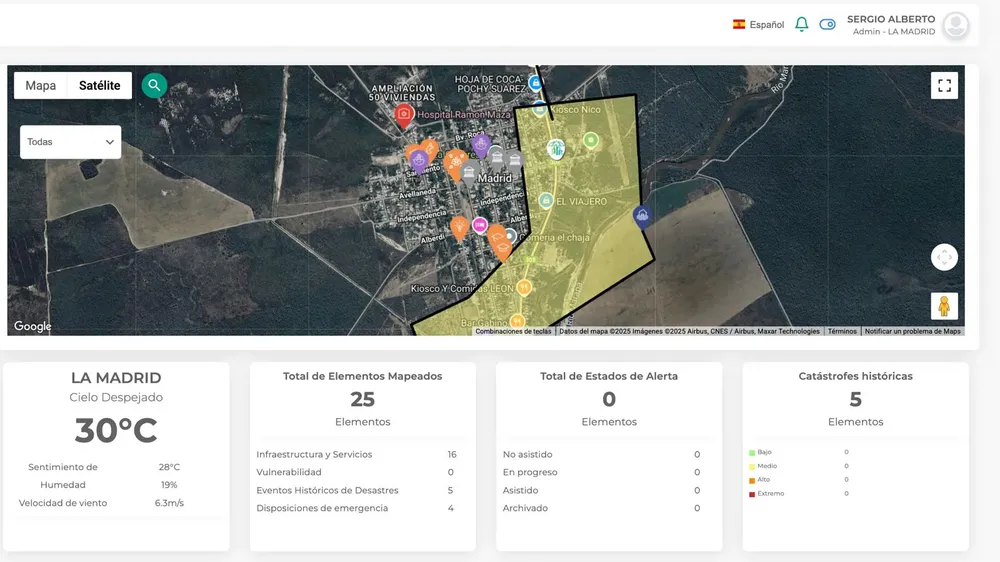The width and height of the screenshot is (1000, 562).
Task: Open the user profile avatar
Action: point(956,25)
